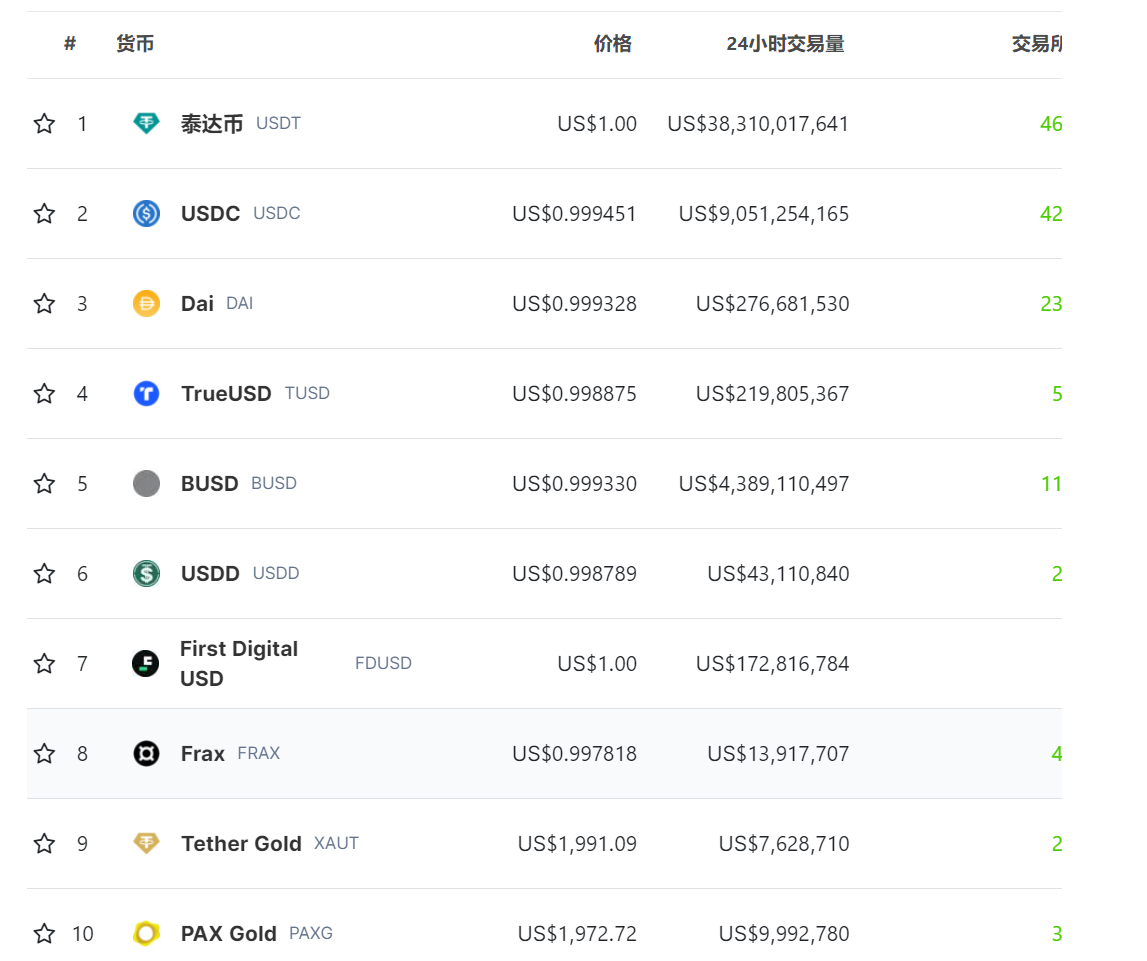Click FDUSD volume US$172,816,784

point(772,663)
